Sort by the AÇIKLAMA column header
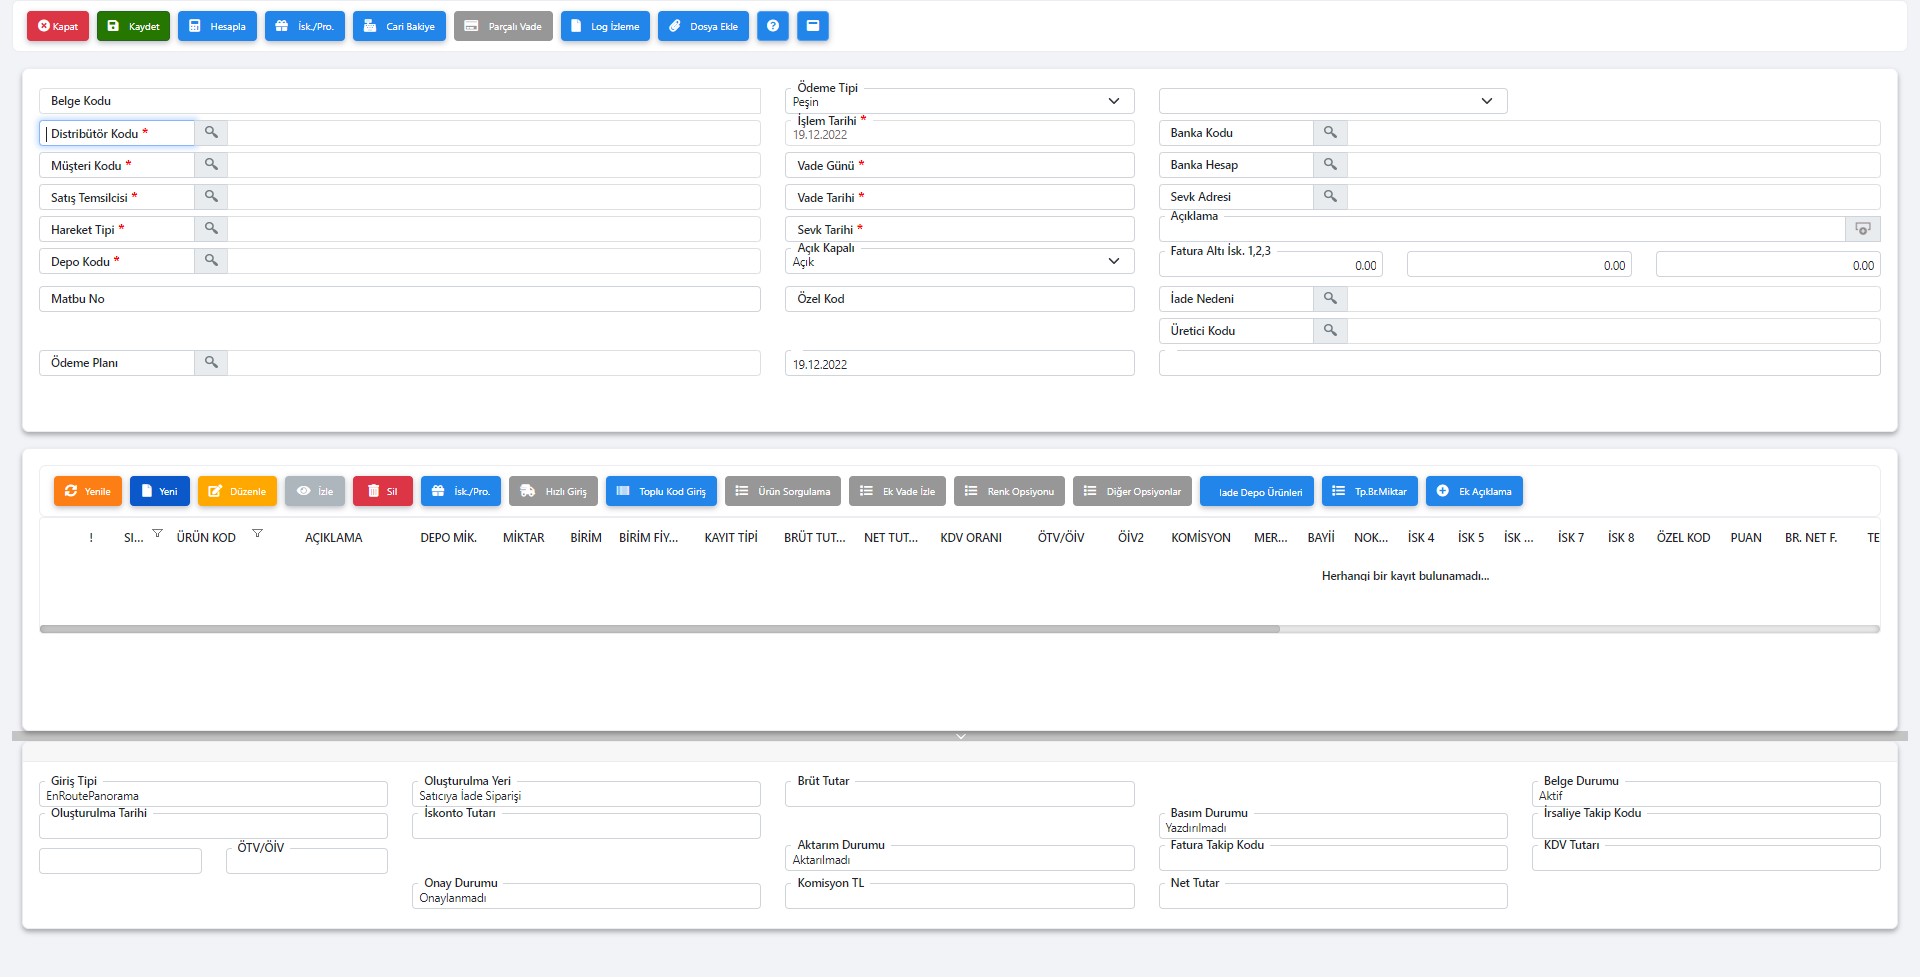The width and height of the screenshot is (1920, 977). [x=333, y=538]
